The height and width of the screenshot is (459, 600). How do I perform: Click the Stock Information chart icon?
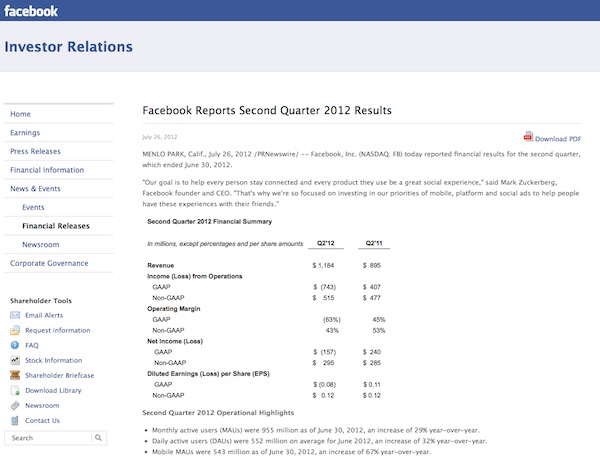click(15, 360)
